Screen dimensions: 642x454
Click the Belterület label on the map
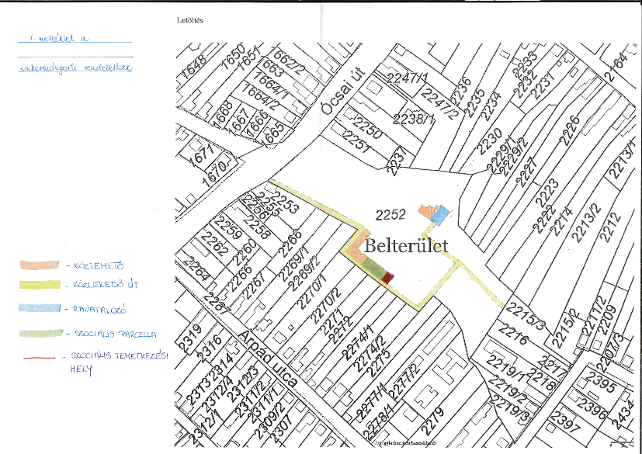click(x=405, y=244)
